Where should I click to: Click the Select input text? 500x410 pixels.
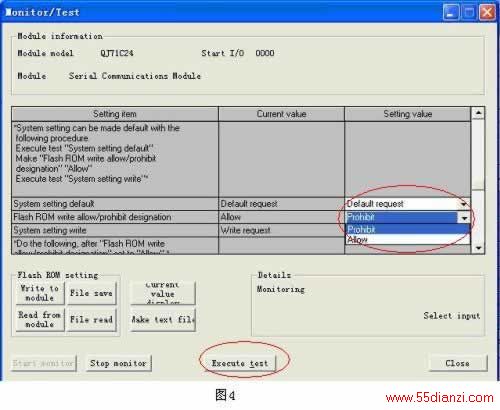pos(452,316)
